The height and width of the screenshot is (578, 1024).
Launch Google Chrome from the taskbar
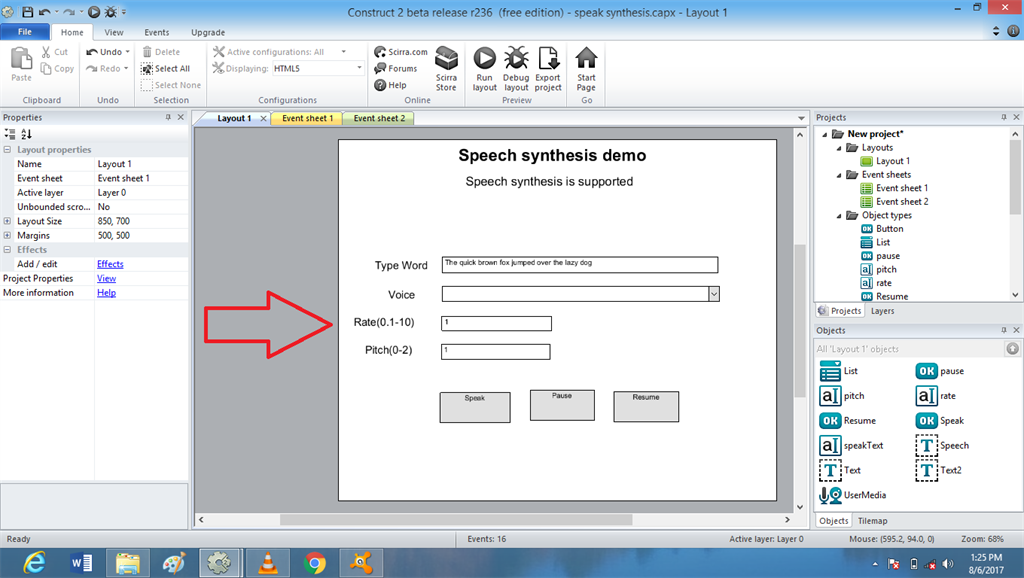tap(313, 562)
